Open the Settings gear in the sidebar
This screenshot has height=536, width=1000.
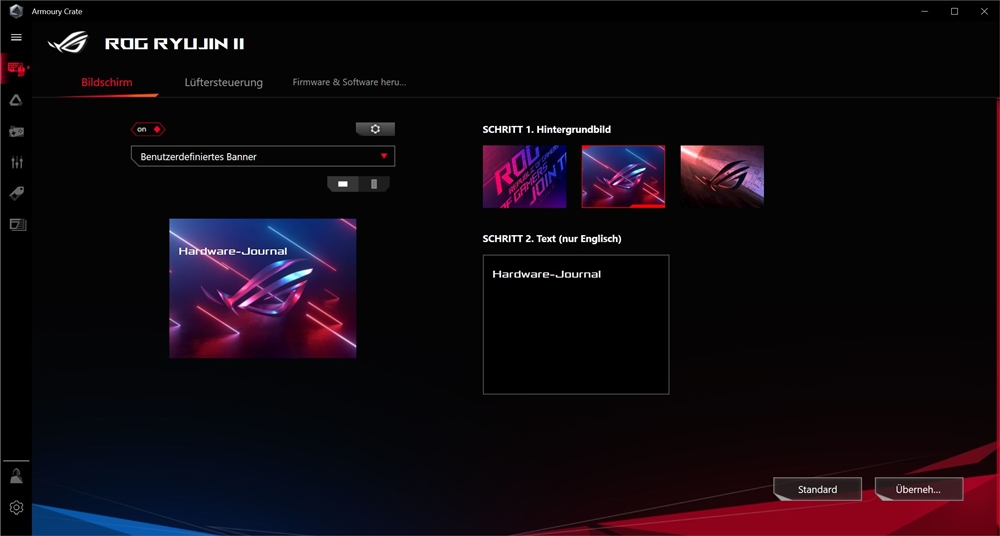click(x=17, y=507)
